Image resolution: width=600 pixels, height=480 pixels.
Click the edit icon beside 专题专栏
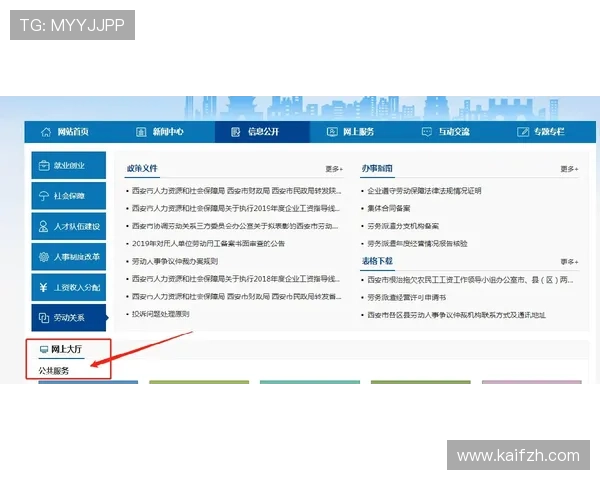click(x=523, y=132)
